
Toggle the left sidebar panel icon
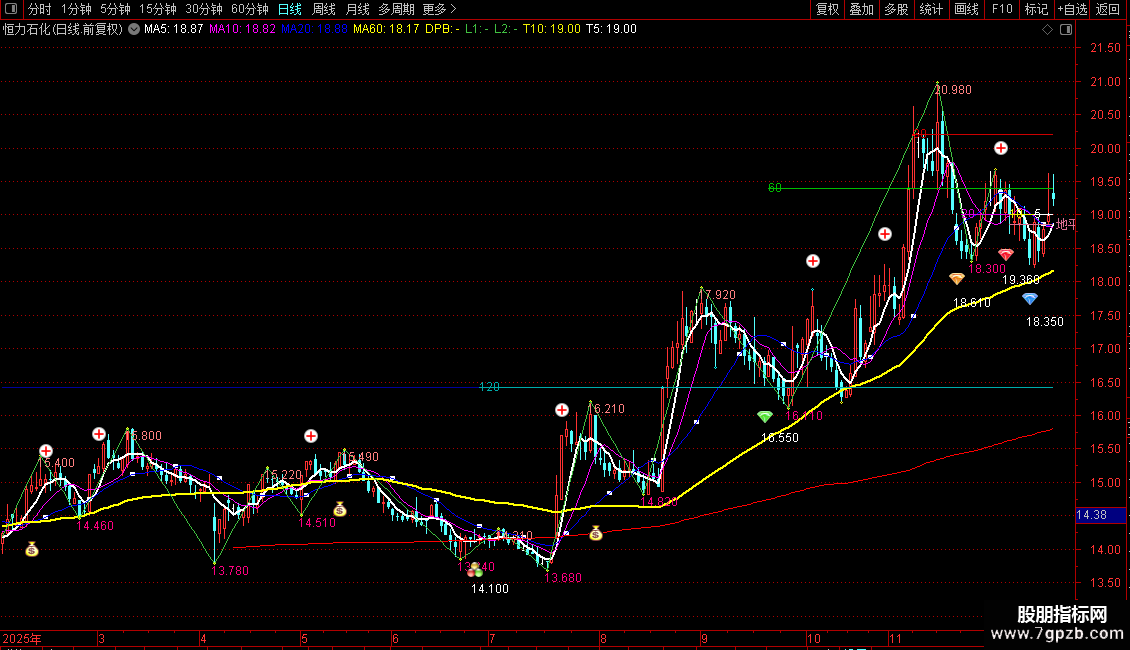tap(11, 9)
